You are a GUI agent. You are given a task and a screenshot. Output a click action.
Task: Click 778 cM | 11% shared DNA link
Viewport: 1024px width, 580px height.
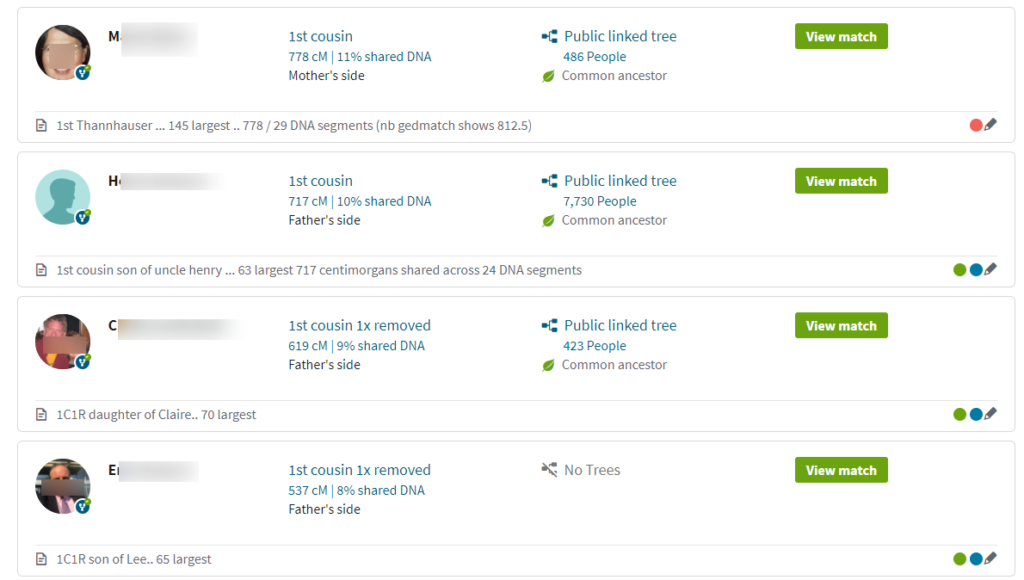click(360, 57)
